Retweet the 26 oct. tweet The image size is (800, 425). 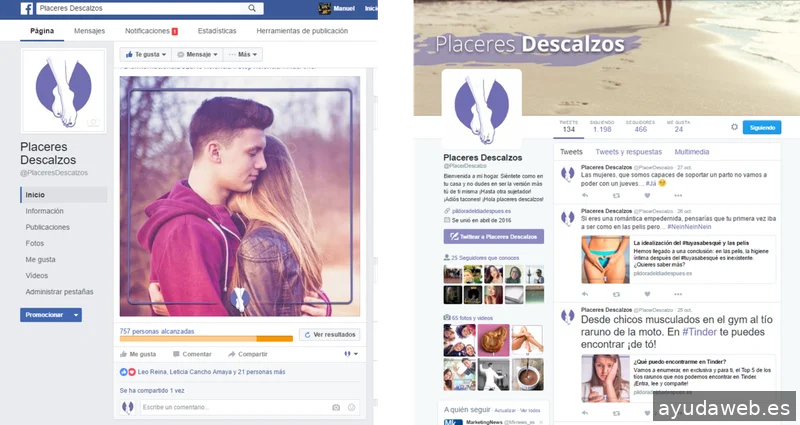pyautogui.click(x=616, y=294)
